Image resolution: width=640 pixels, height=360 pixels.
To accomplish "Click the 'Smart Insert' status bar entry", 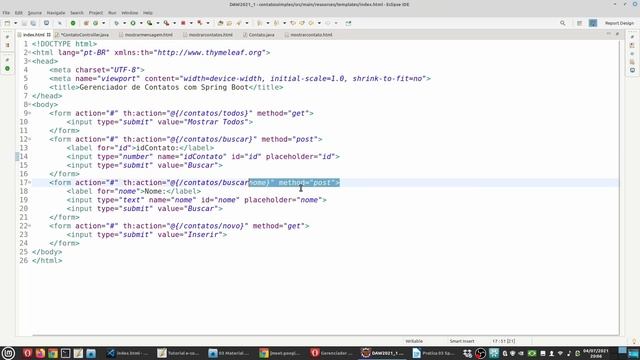I will 462,341.
